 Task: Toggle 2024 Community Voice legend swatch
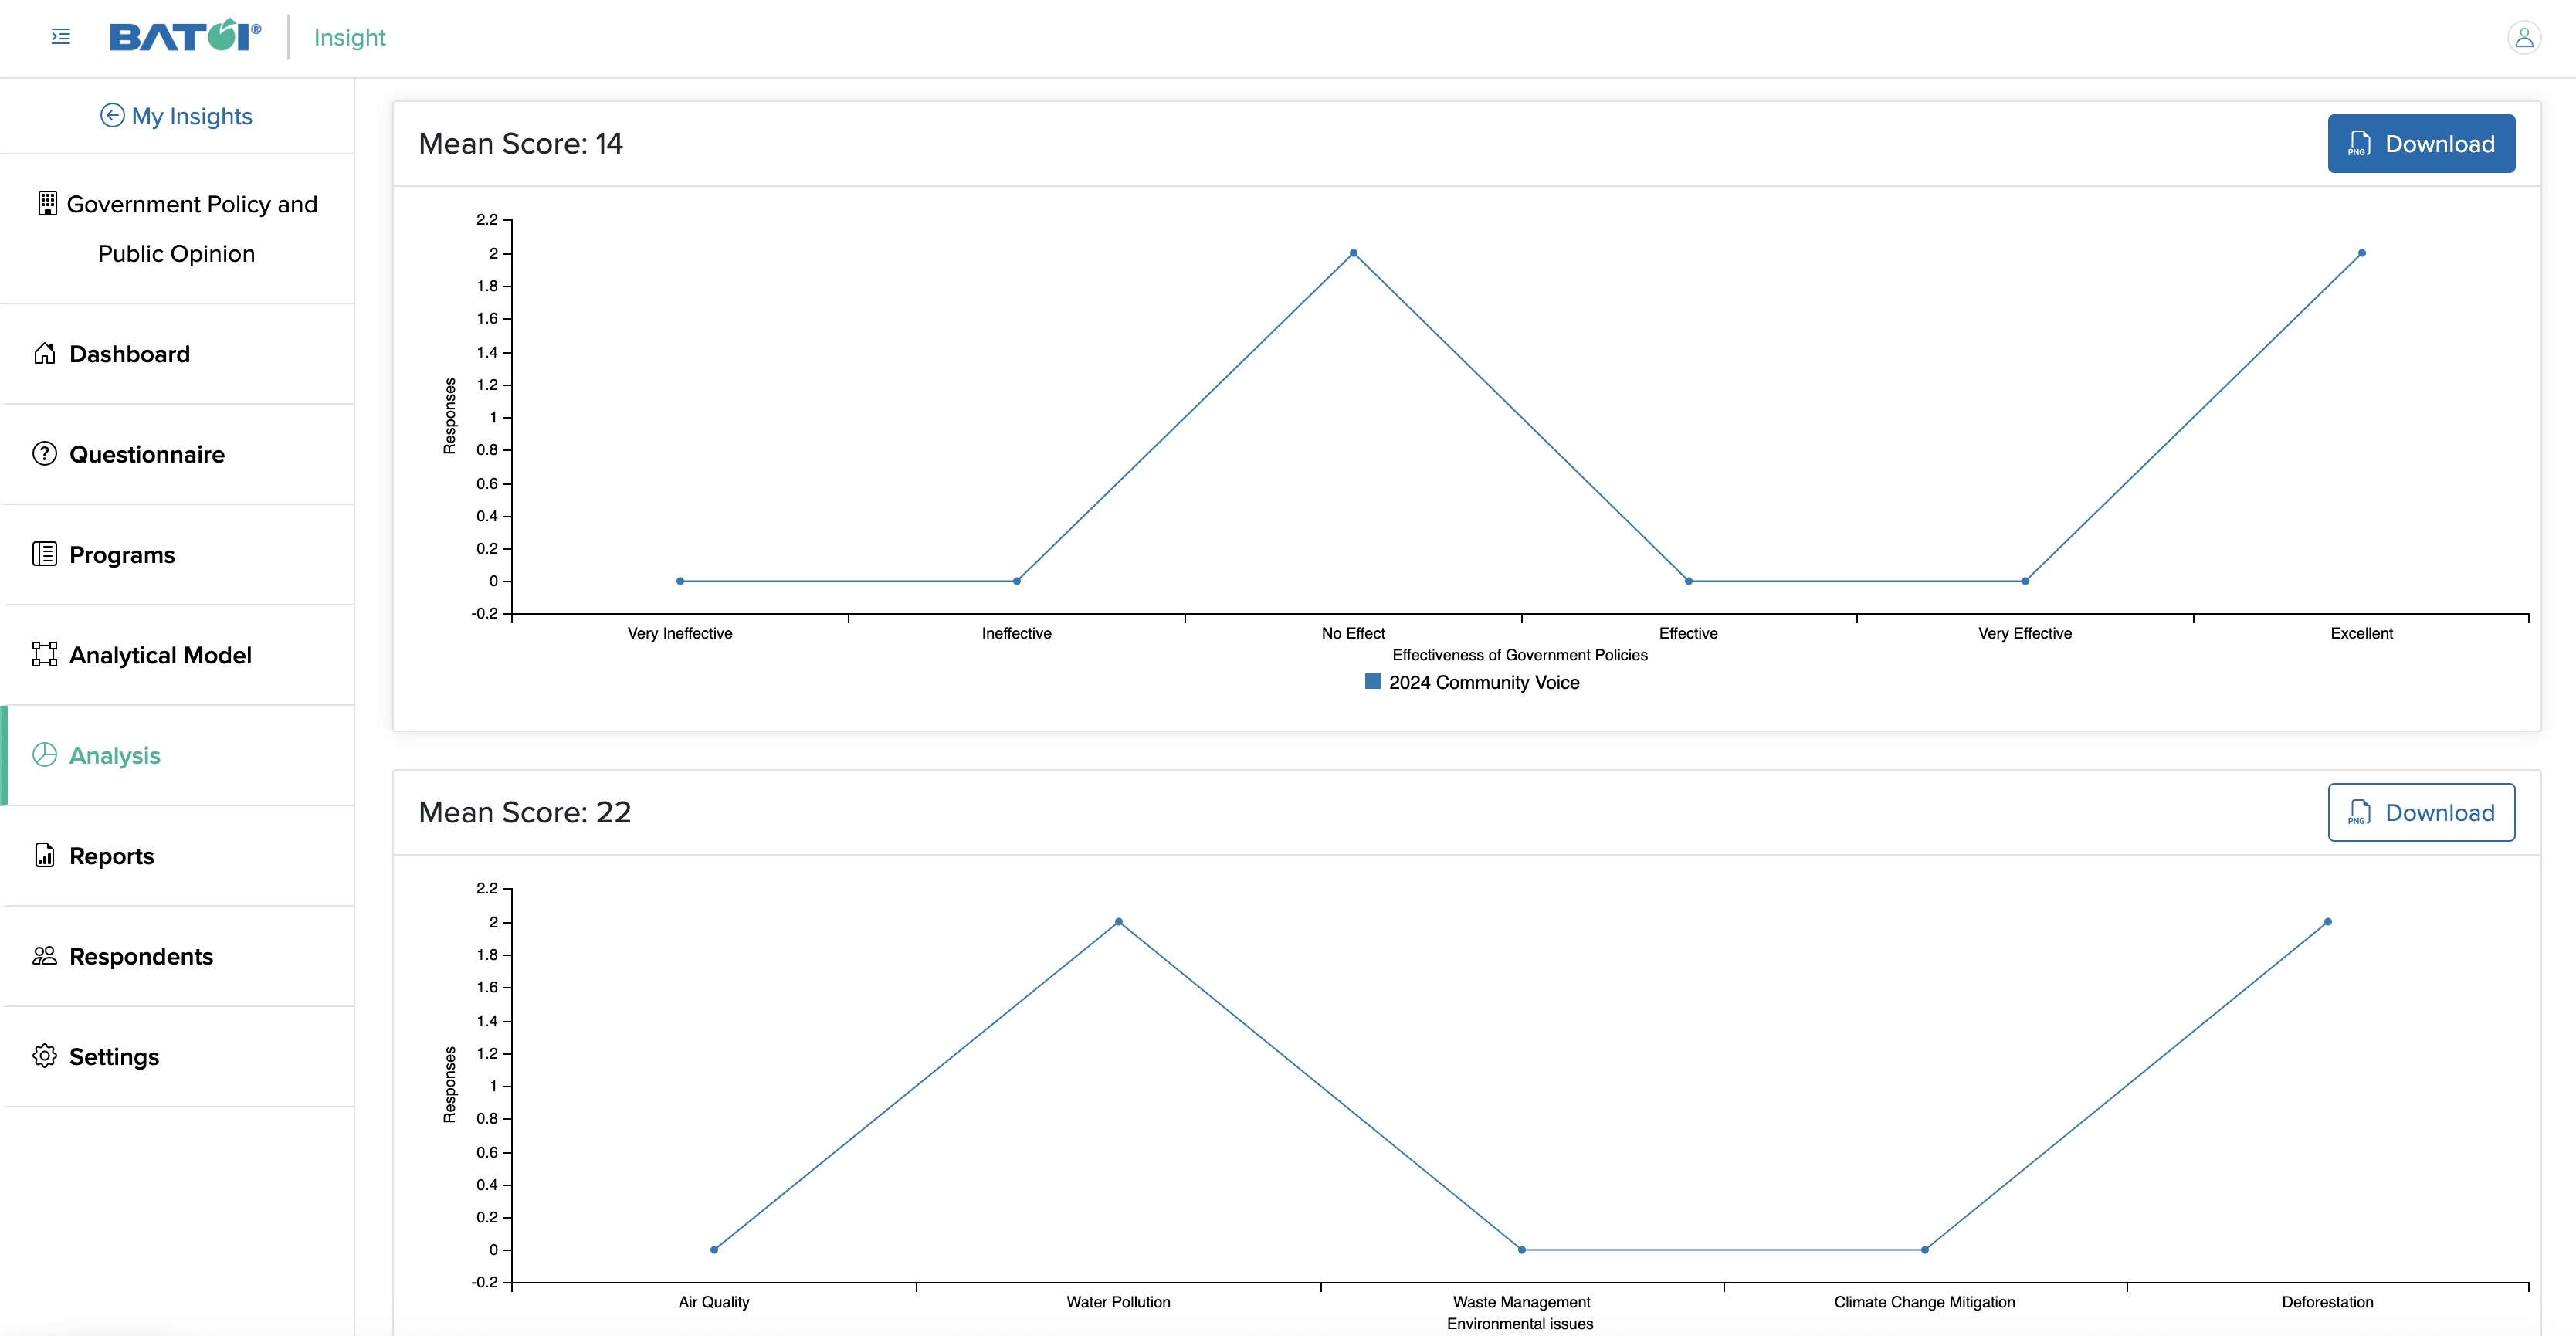tap(1373, 681)
